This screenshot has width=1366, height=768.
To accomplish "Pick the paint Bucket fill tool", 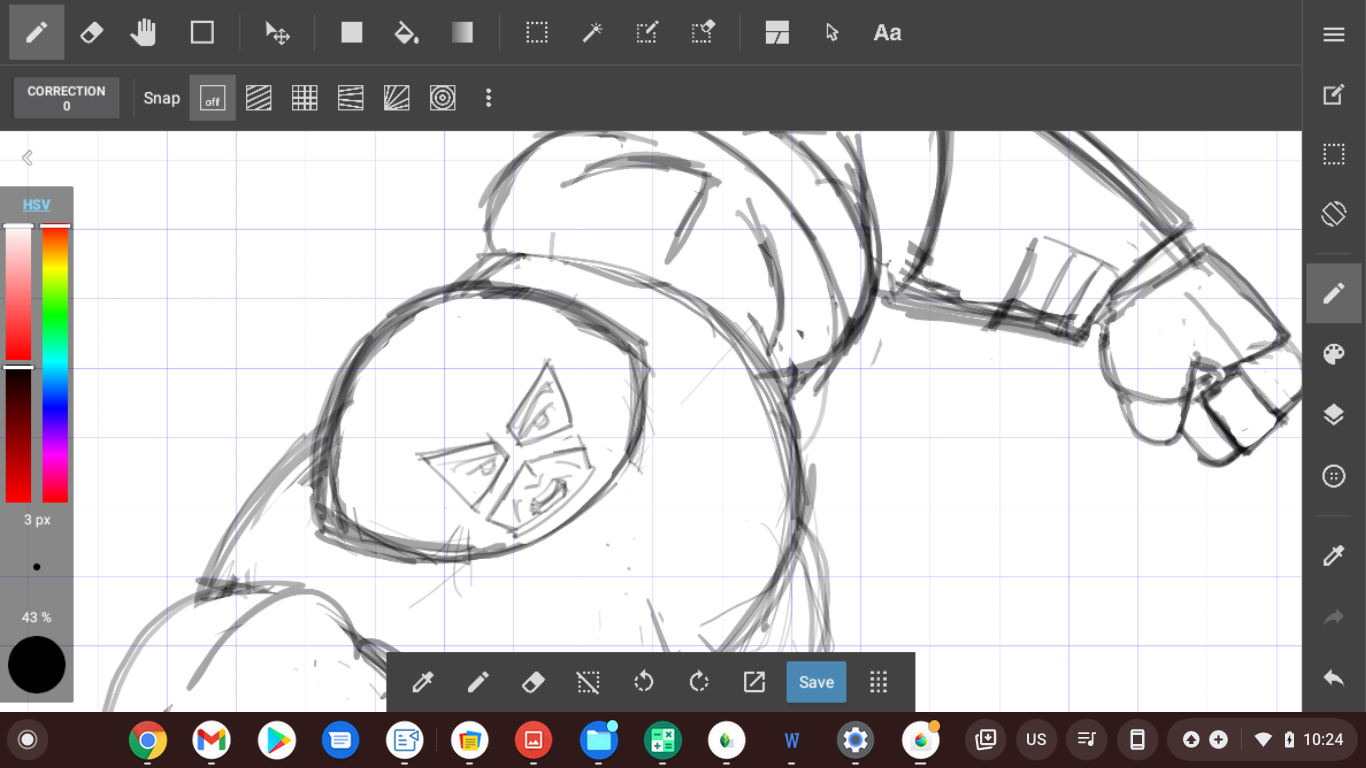I will [x=406, y=32].
